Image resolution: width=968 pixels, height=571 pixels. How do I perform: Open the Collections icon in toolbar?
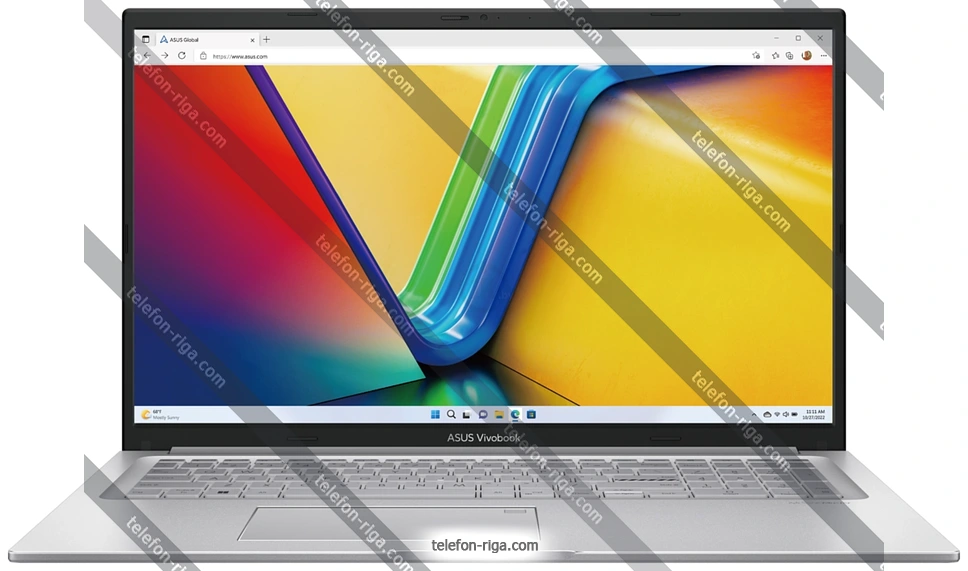click(x=789, y=56)
